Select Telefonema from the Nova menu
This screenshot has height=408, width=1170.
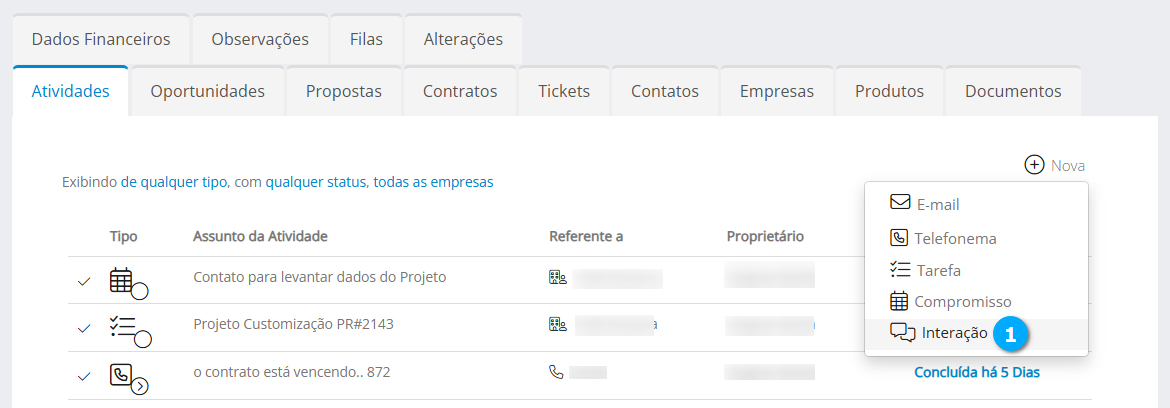pos(954,238)
